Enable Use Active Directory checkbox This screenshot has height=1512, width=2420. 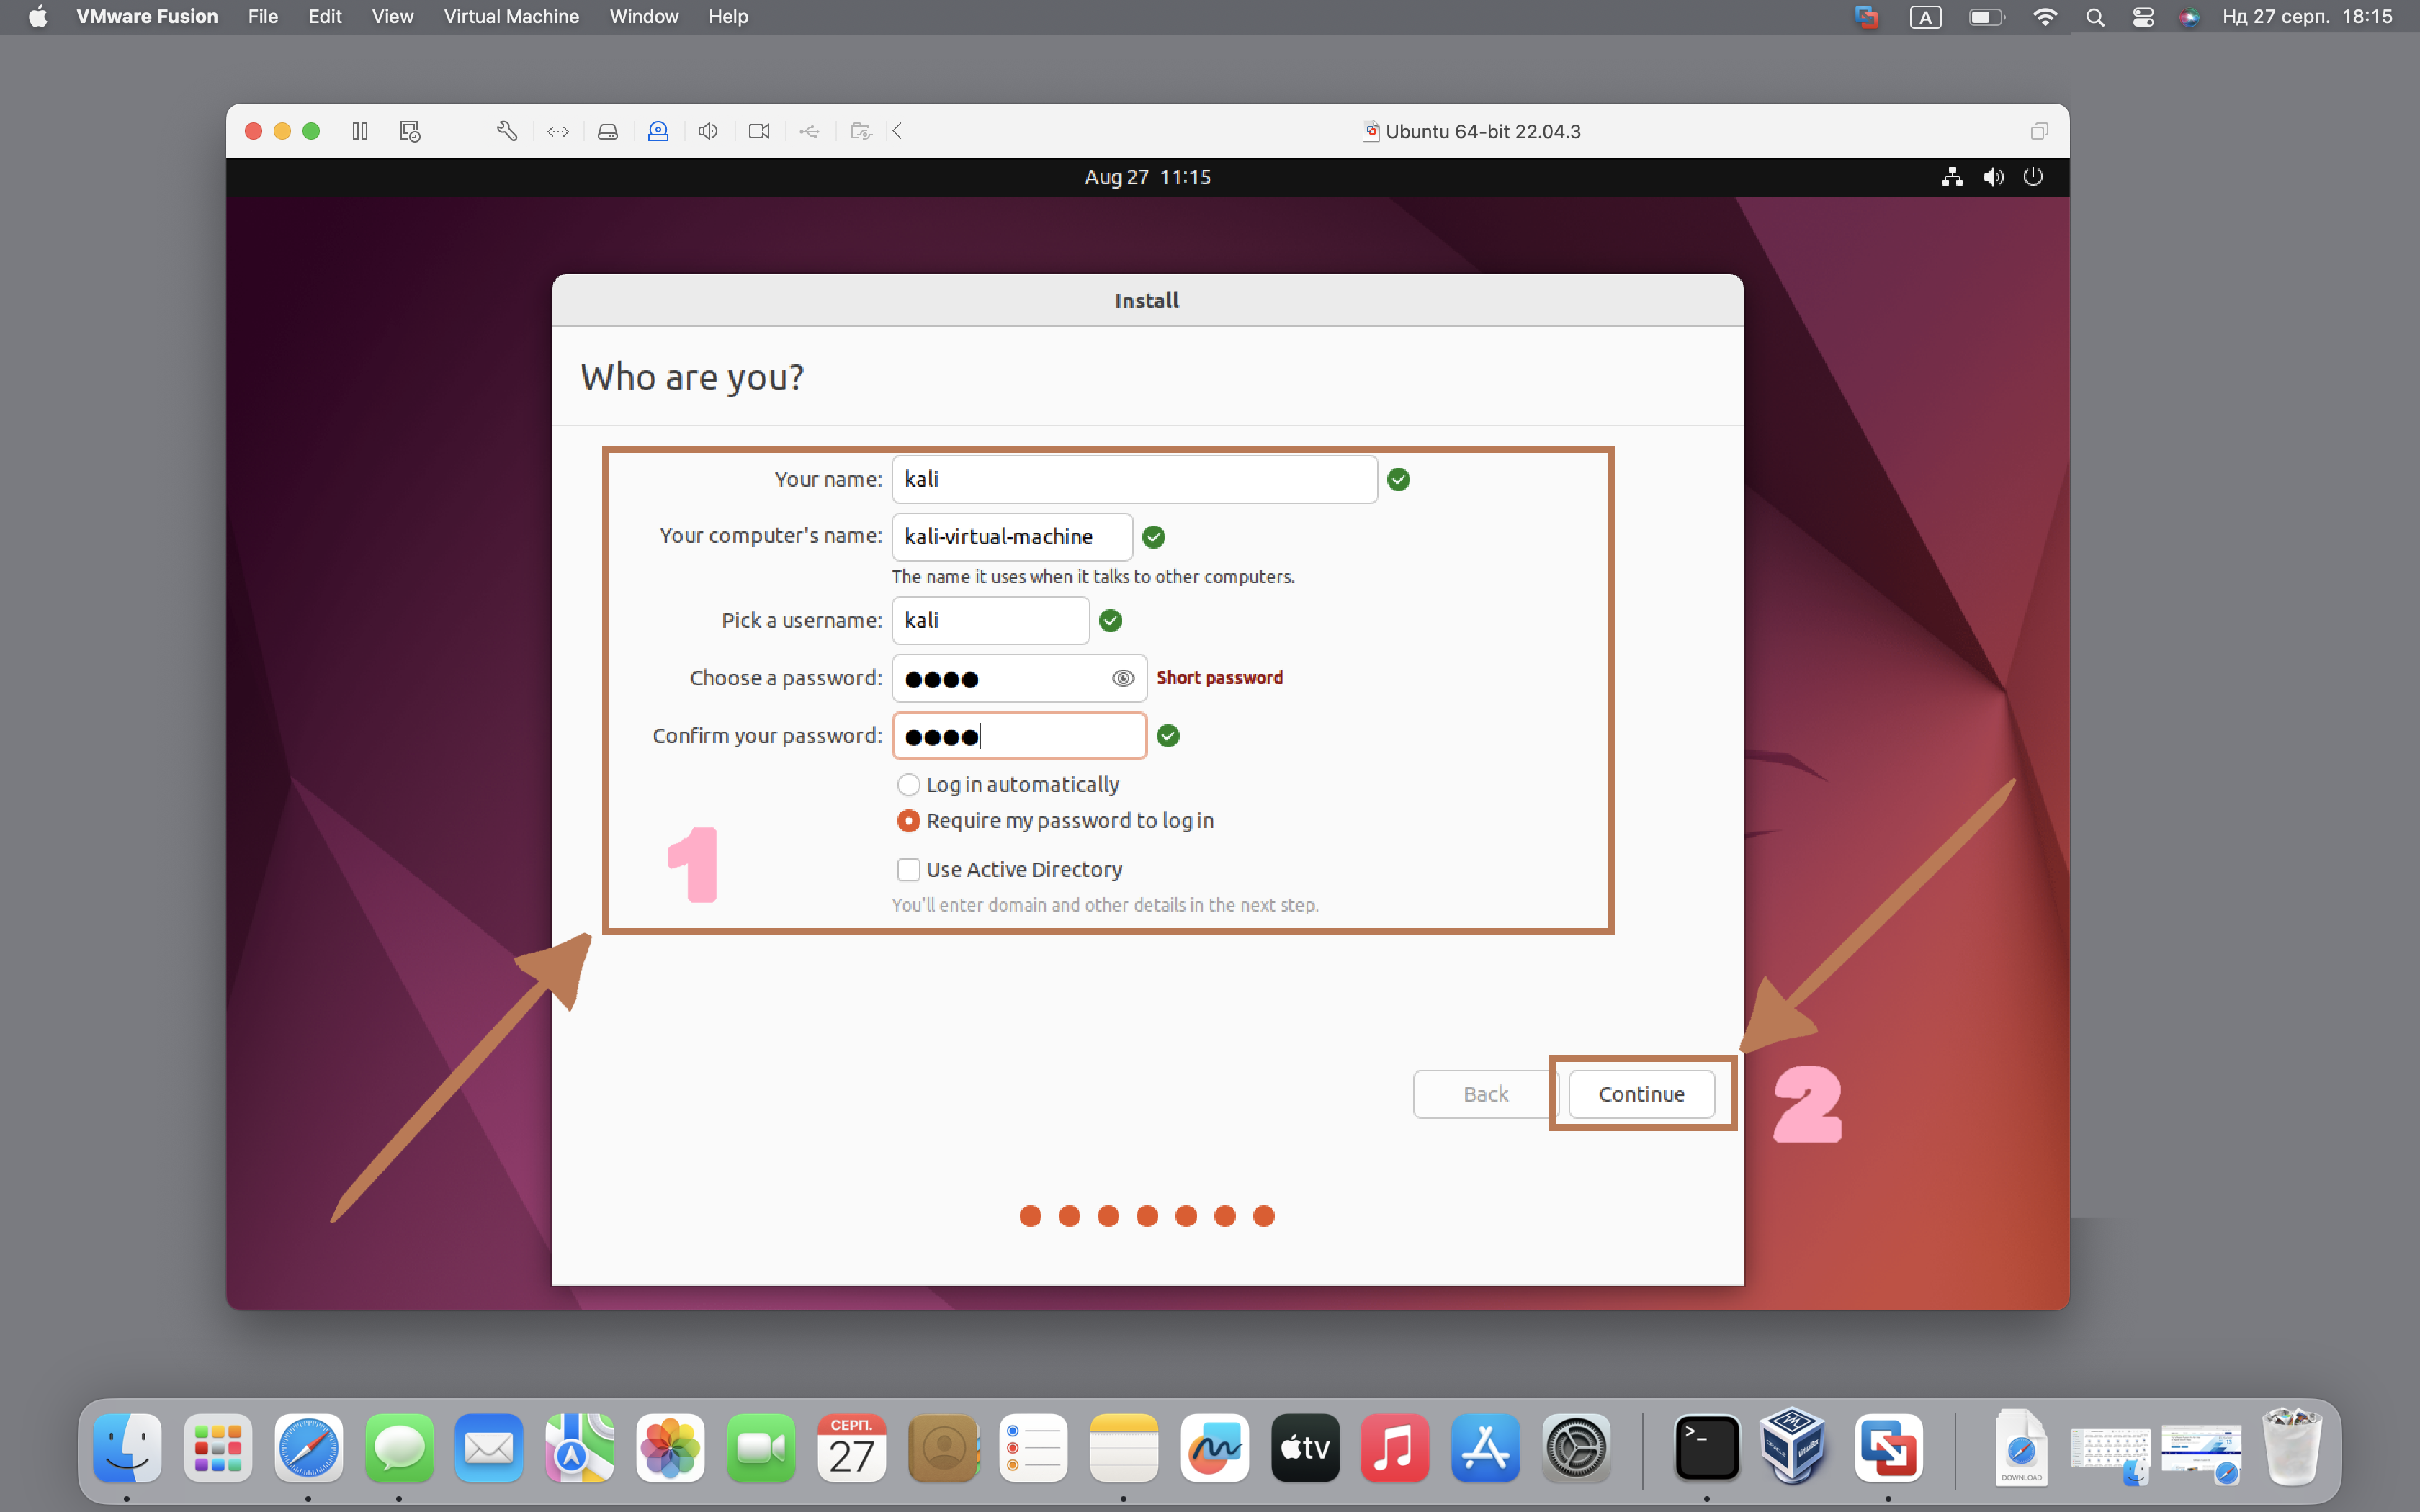pos(908,870)
